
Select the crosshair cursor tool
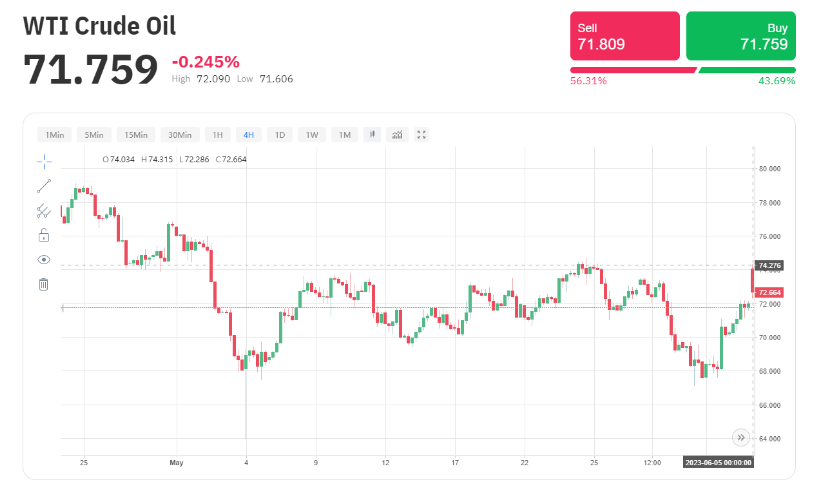[44, 160]
